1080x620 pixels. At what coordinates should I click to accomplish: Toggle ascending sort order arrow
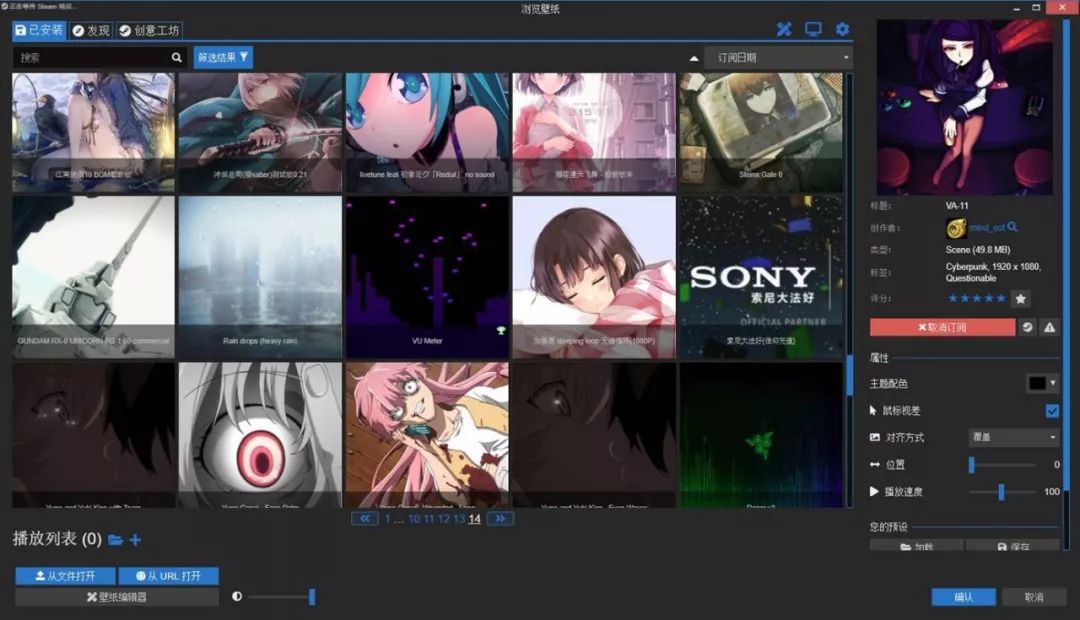694,58
